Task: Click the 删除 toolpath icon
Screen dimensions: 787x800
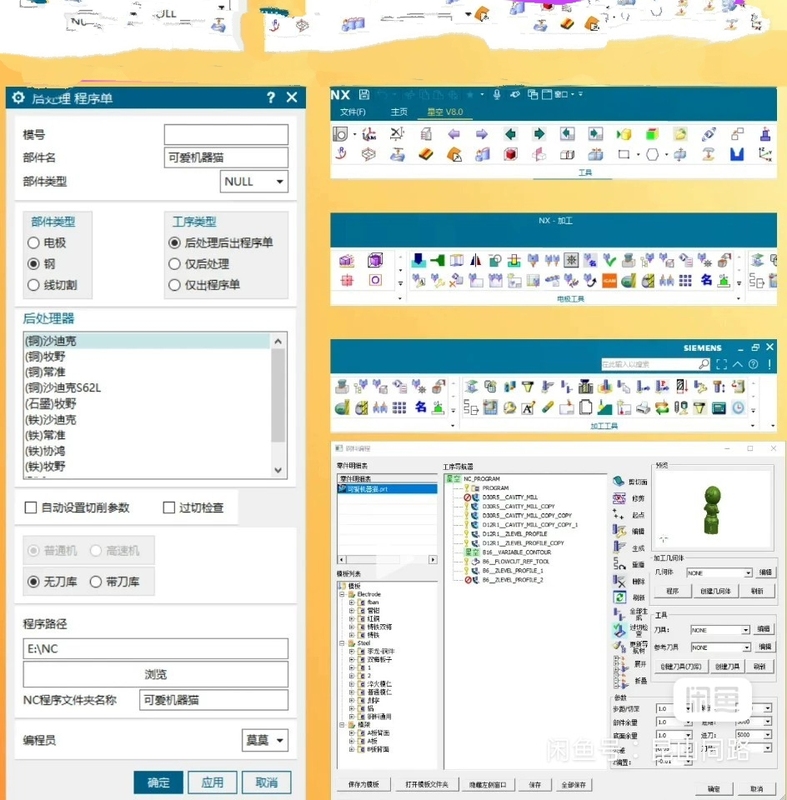Action: click(x=619, y=581)
